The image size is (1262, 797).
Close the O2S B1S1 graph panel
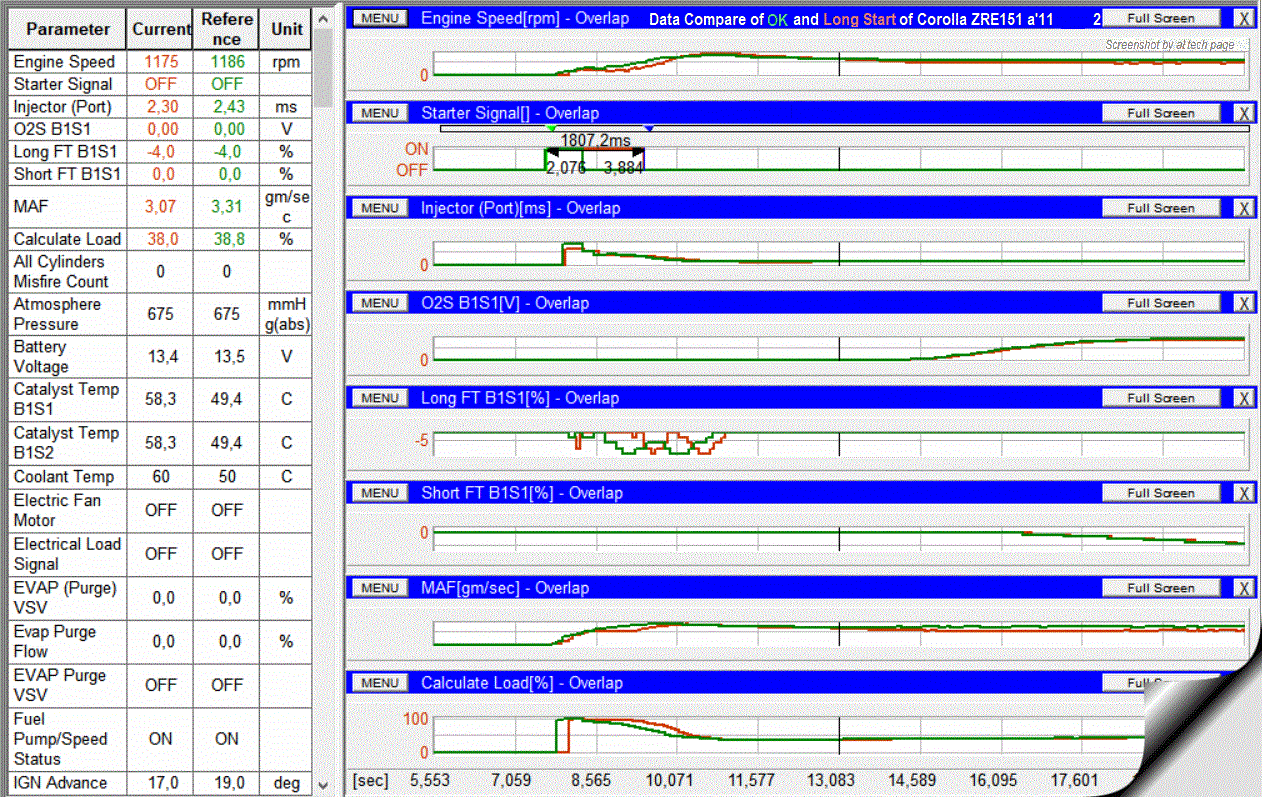[1242, 303]
